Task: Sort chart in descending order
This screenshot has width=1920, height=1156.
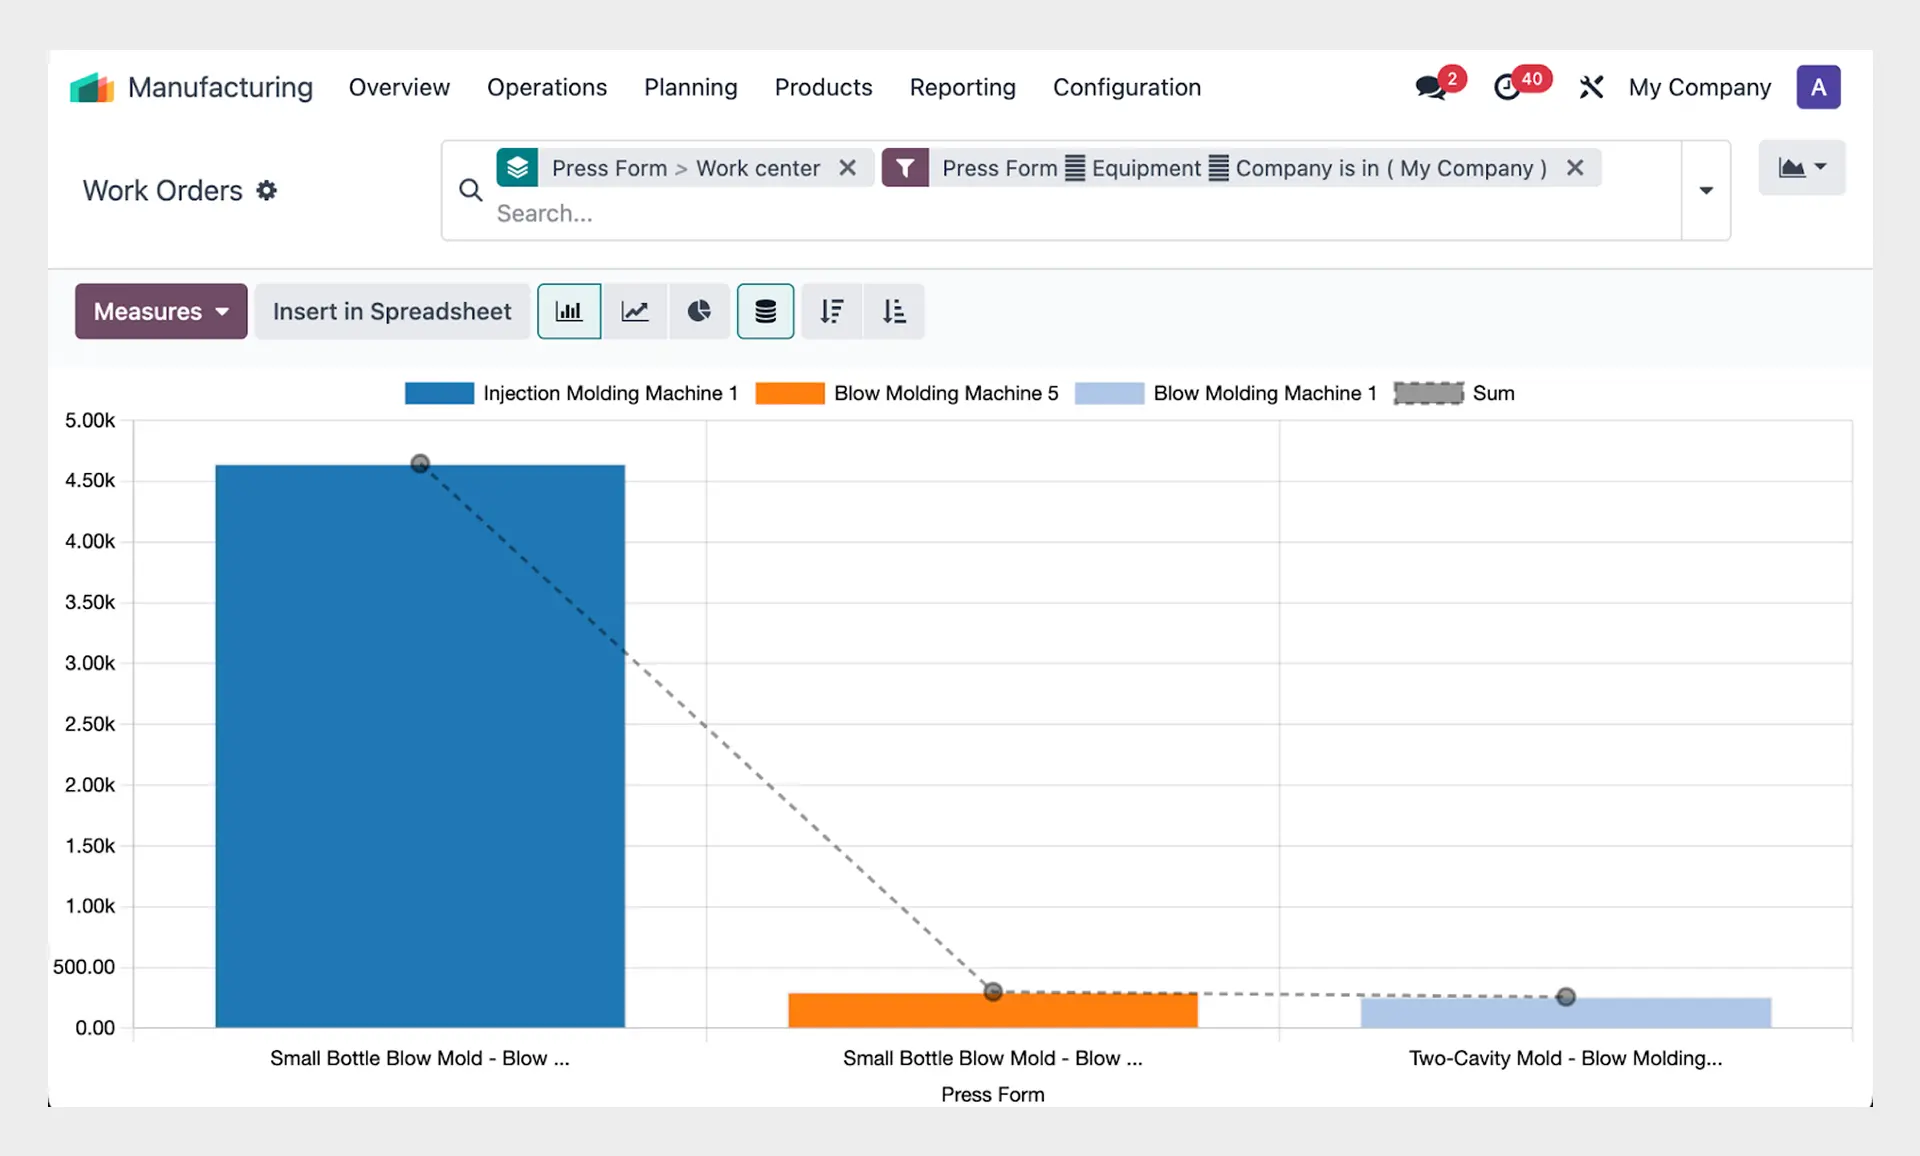Action: pos(832,311)
